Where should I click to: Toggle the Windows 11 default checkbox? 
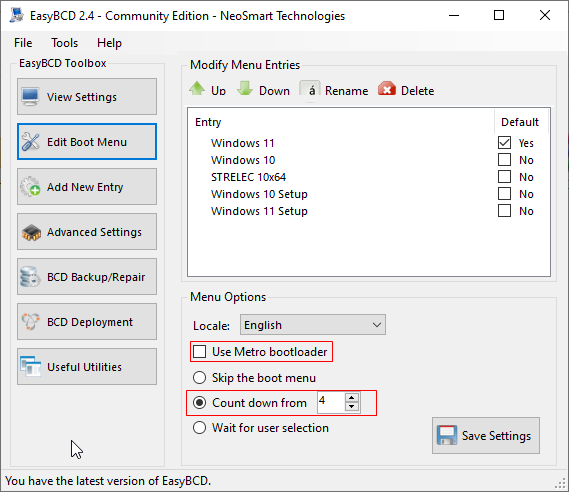click(x=504, y=143)
